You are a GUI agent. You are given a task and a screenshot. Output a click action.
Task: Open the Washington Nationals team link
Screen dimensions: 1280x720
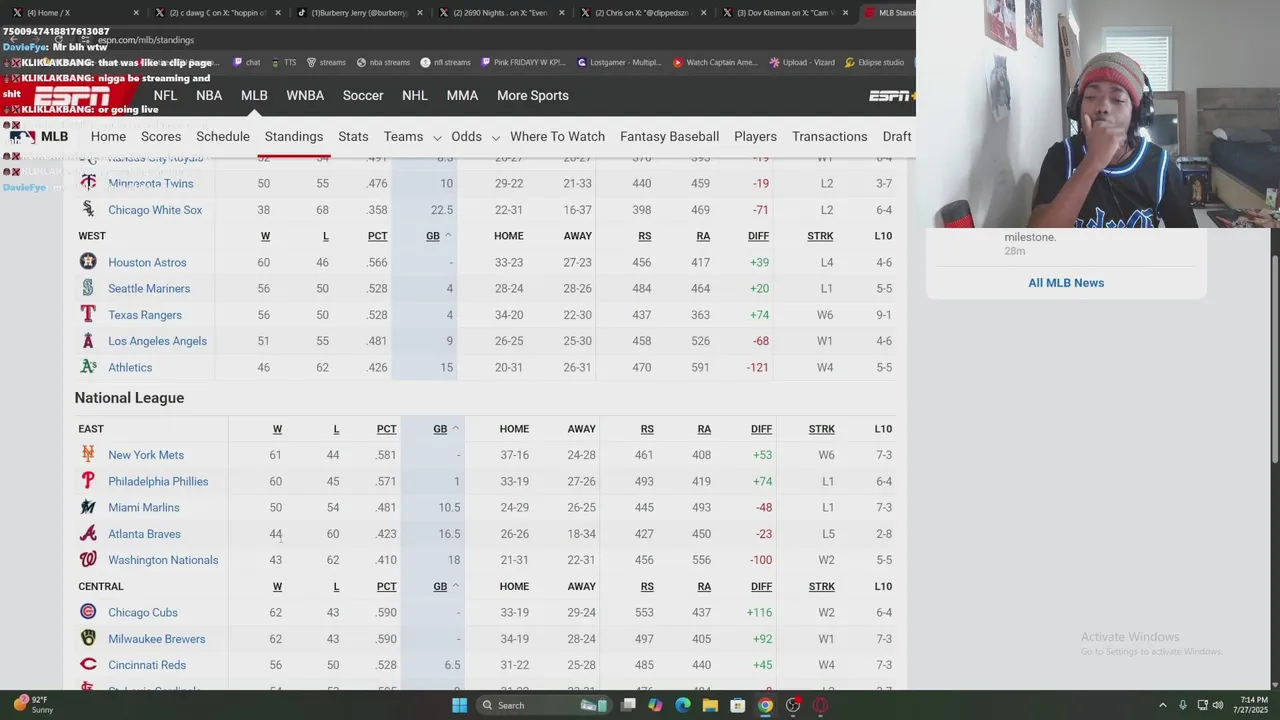163,560
